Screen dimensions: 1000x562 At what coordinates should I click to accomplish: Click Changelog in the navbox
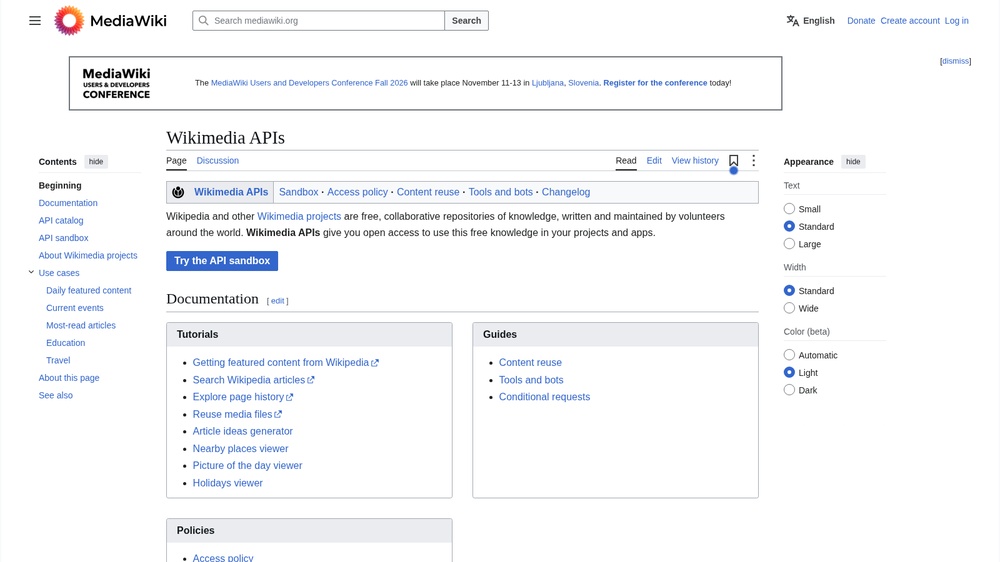[x=566, y=192]
